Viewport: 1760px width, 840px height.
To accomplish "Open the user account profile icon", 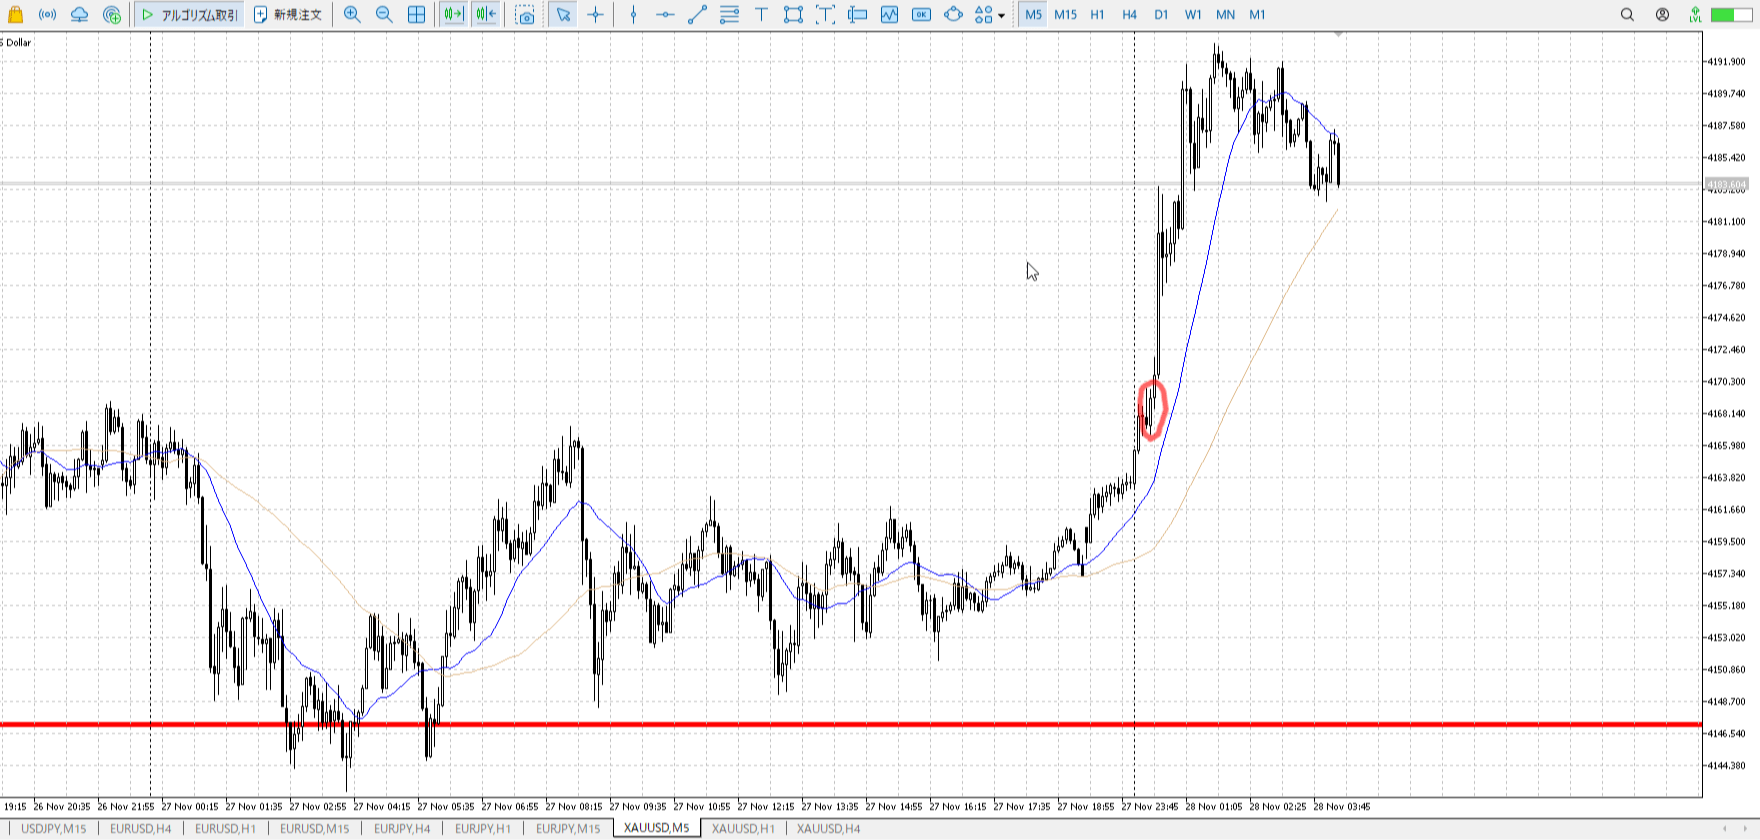I will click(1662, 15).
